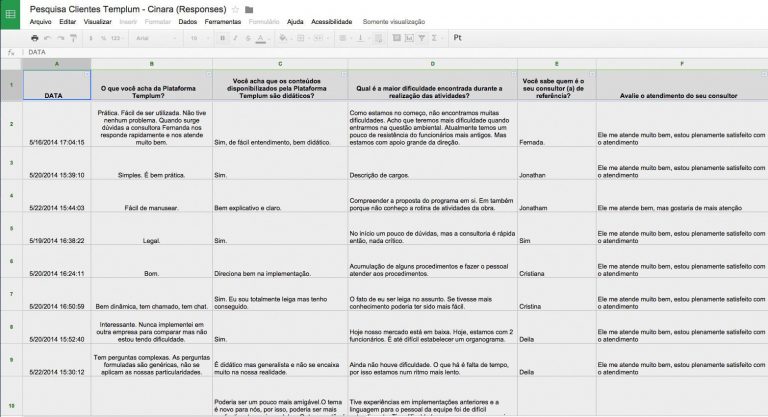Click cell with date 5/16/2014 17:04:15

(x=57, y=124)
